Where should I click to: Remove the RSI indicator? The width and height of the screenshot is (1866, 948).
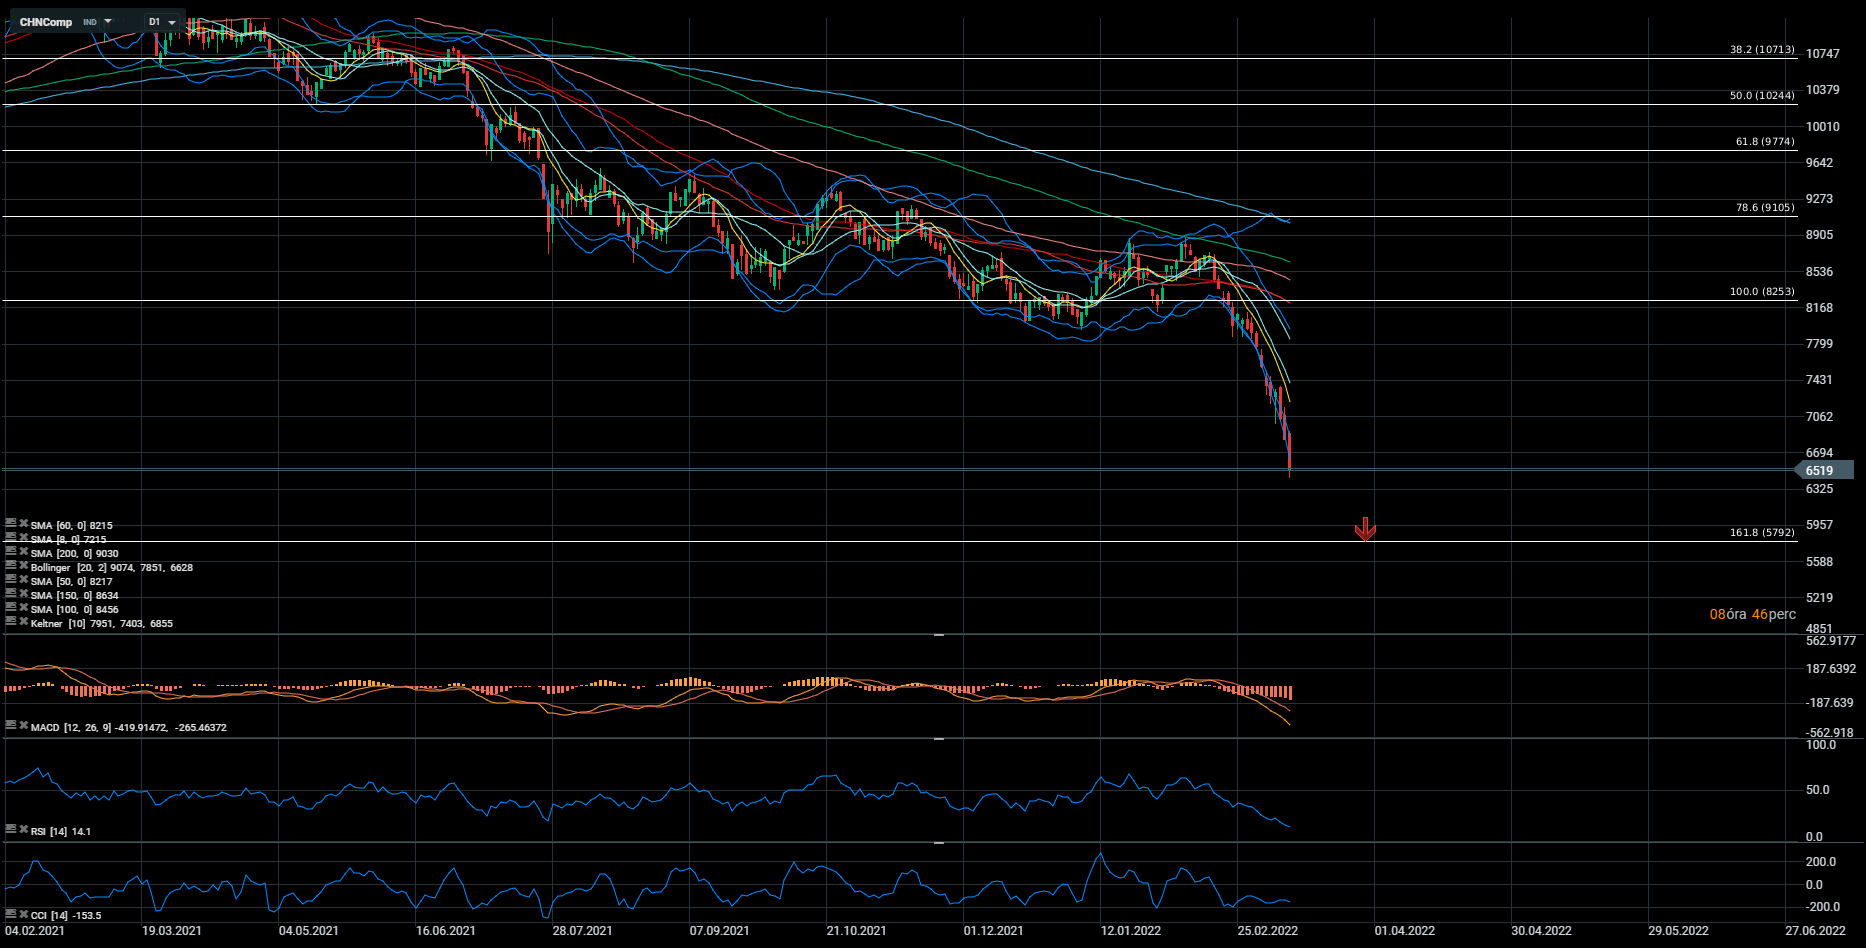coord(23,829)
